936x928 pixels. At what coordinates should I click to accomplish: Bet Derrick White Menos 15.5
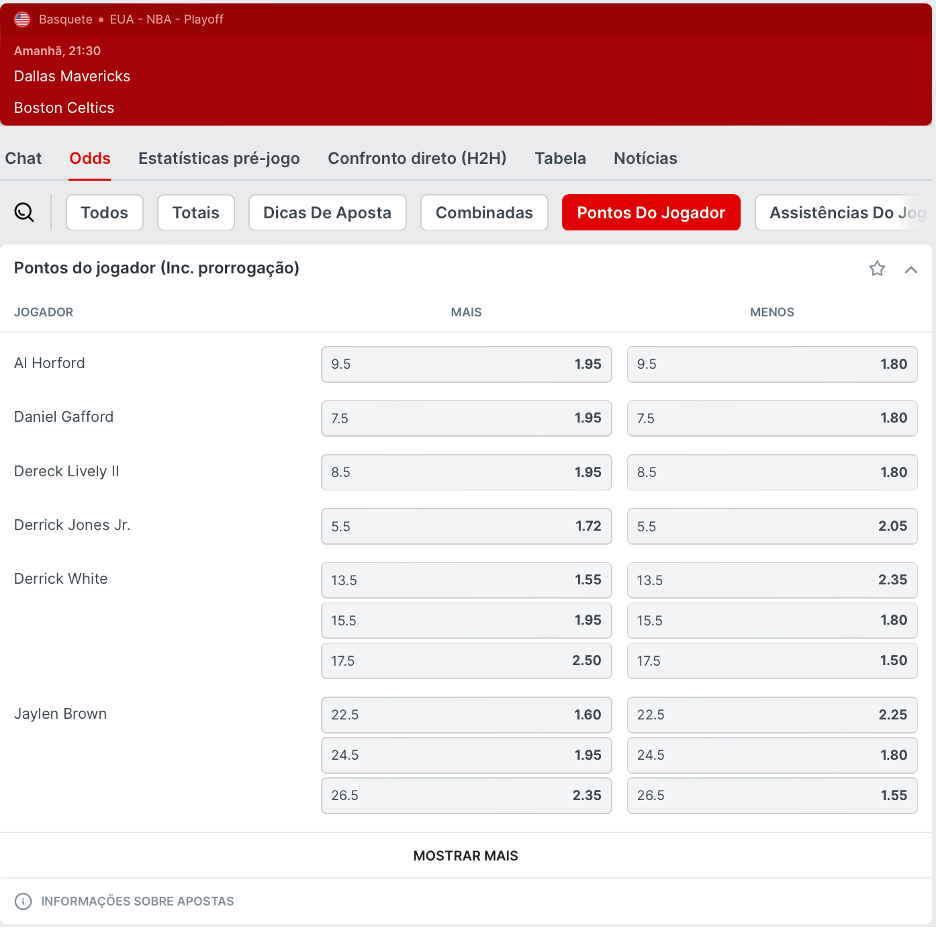[x=772, y=620]
